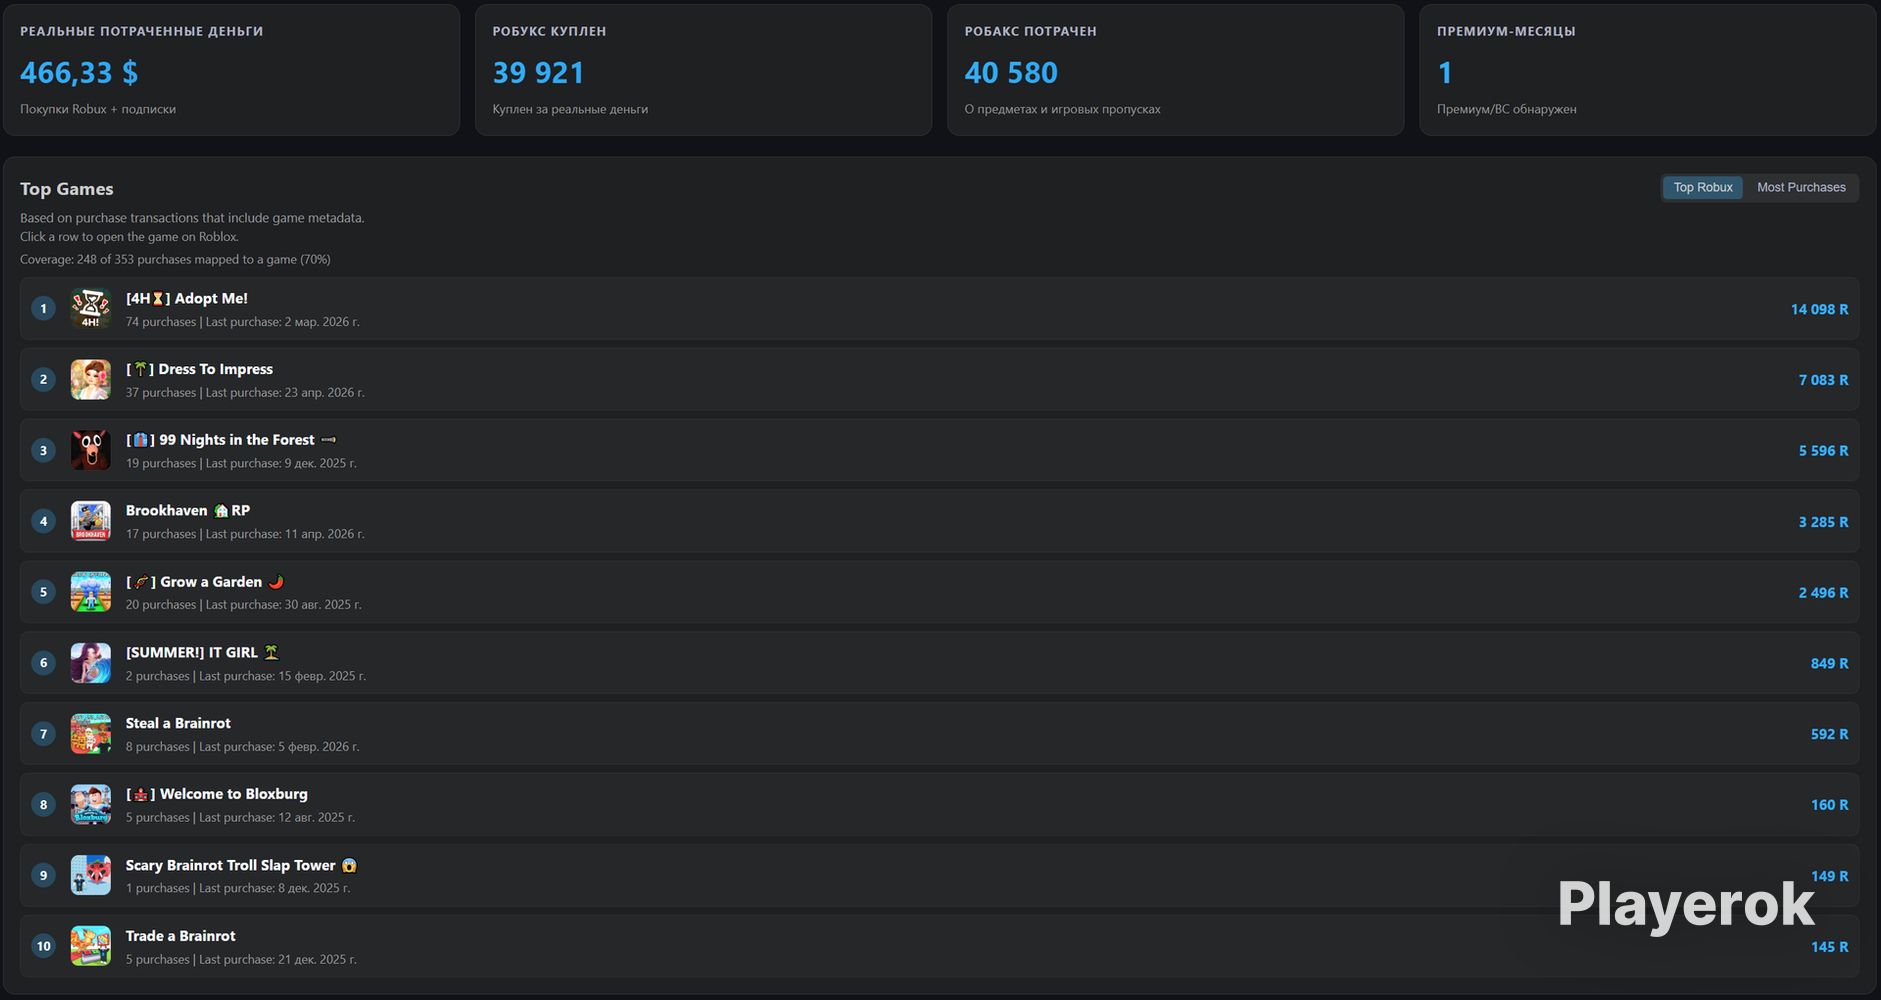Screen dimensions: 1881x1000
Task: Click the '99 Nights in the Forest' title
Action: point(231,440)
